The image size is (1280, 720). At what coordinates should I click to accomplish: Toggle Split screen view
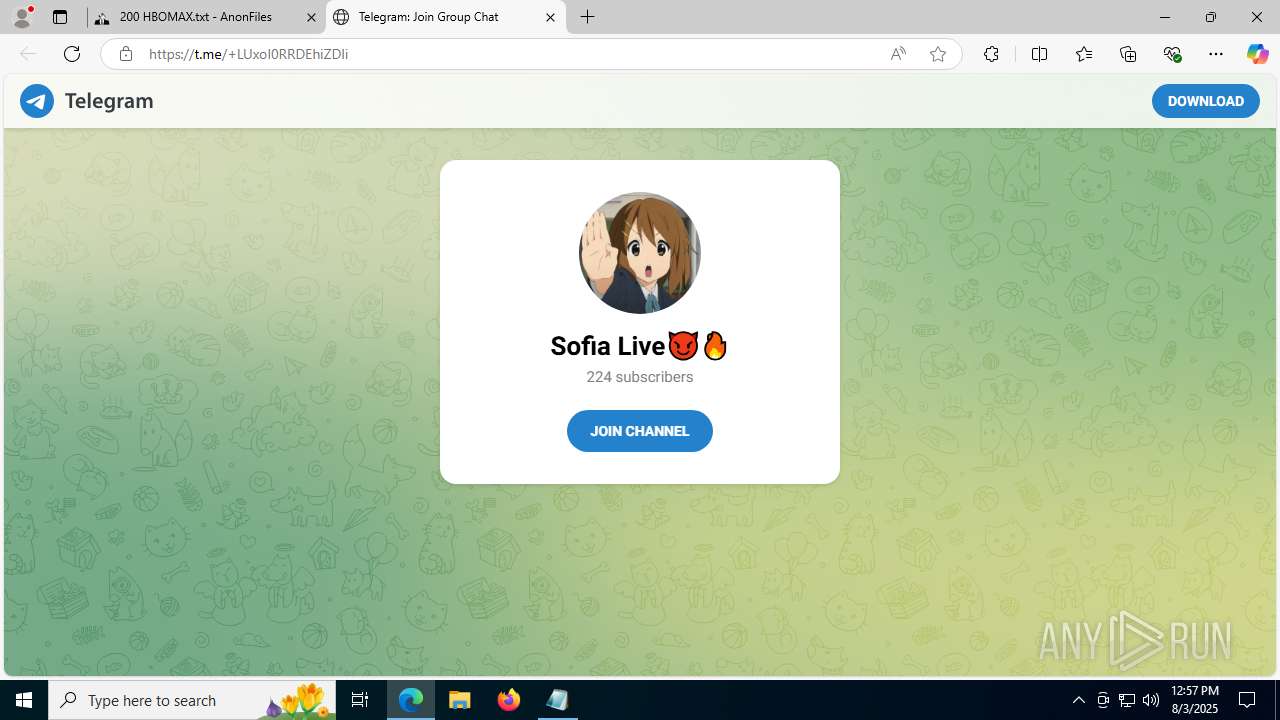coord(1039,54)
